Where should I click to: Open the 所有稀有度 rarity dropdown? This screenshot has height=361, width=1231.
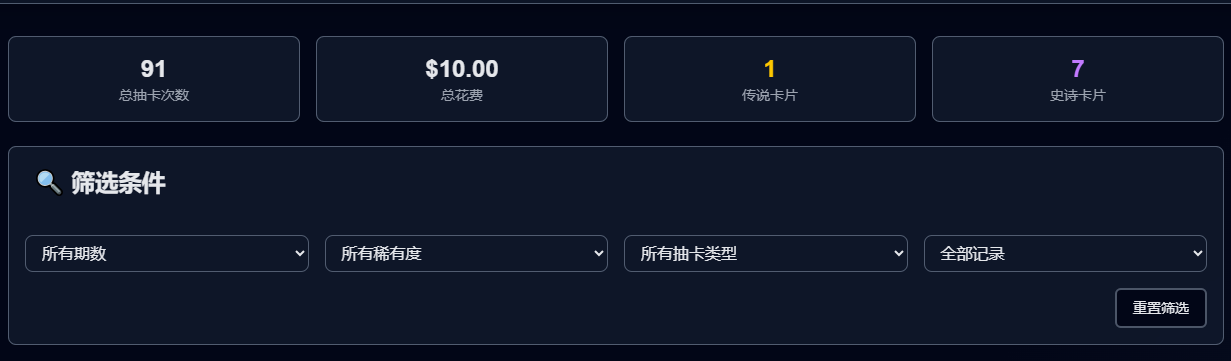pyautogui.click(x=466, y=254)
